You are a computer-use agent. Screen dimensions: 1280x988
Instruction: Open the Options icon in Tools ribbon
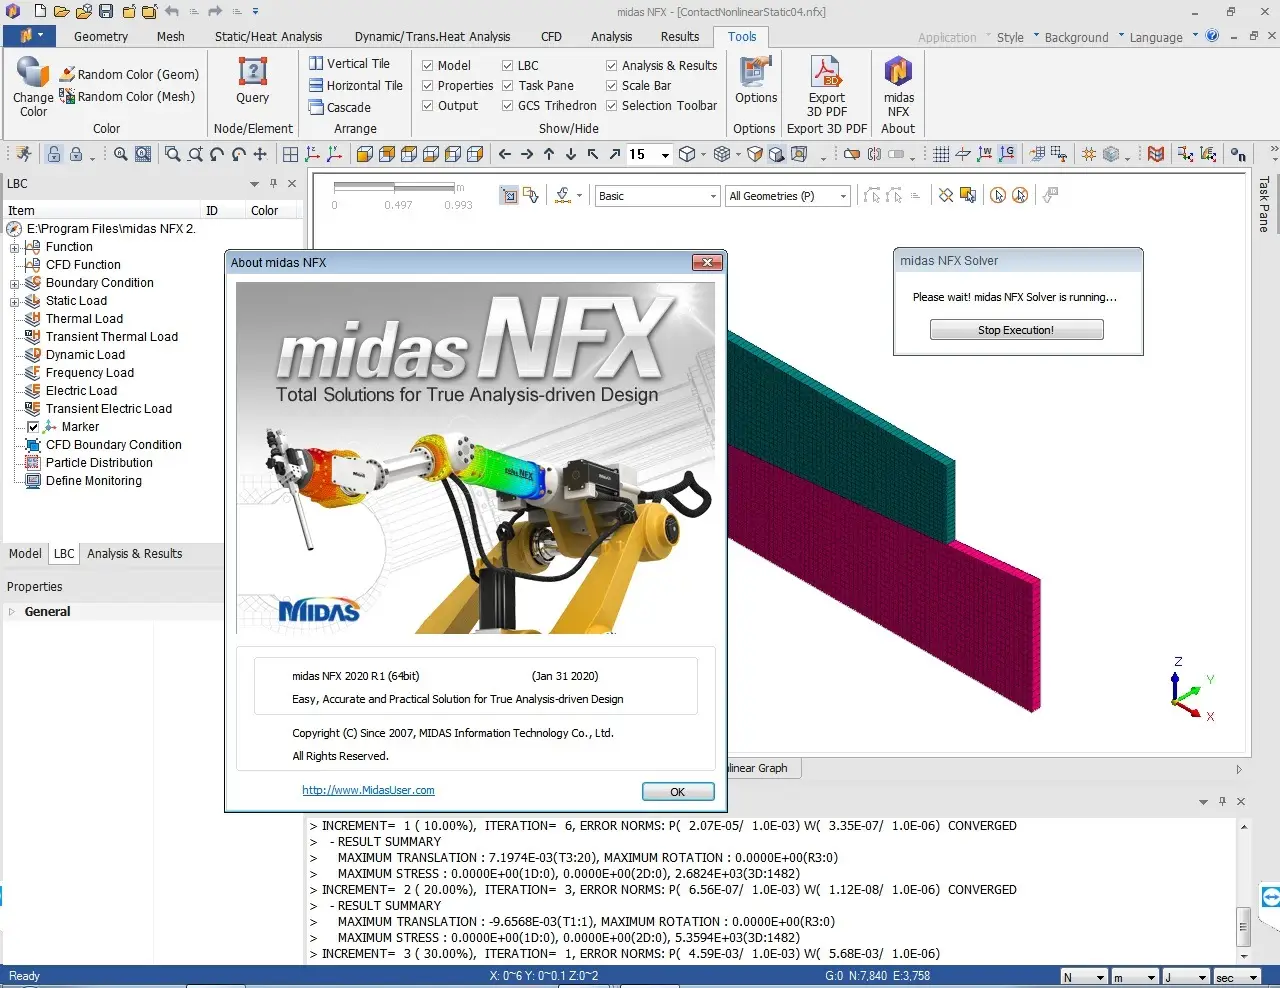pos(756,80)
